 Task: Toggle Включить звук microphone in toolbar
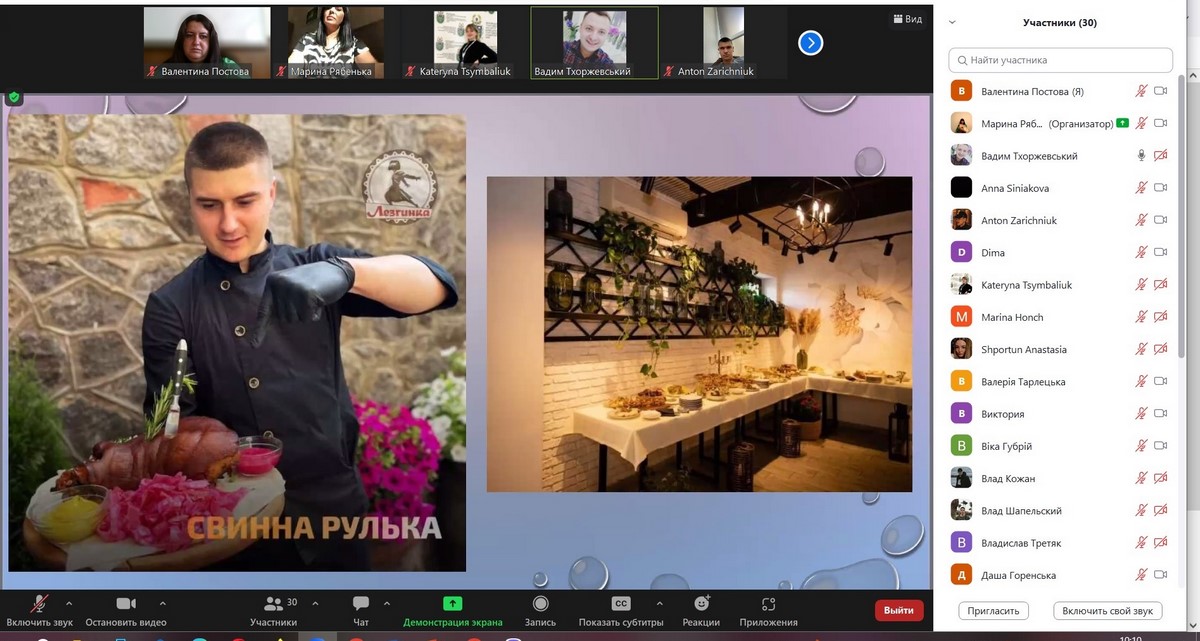[40, 604]
